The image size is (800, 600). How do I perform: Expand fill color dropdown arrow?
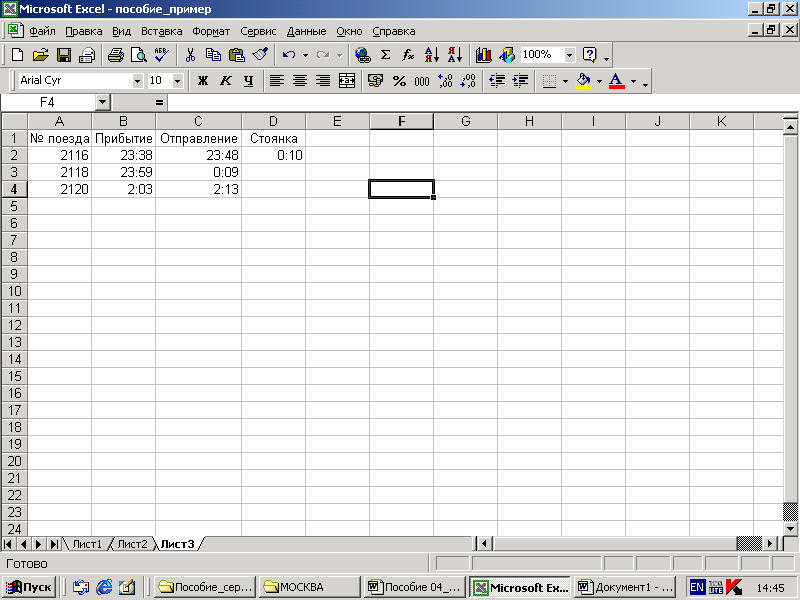click(x=599, y=81)
